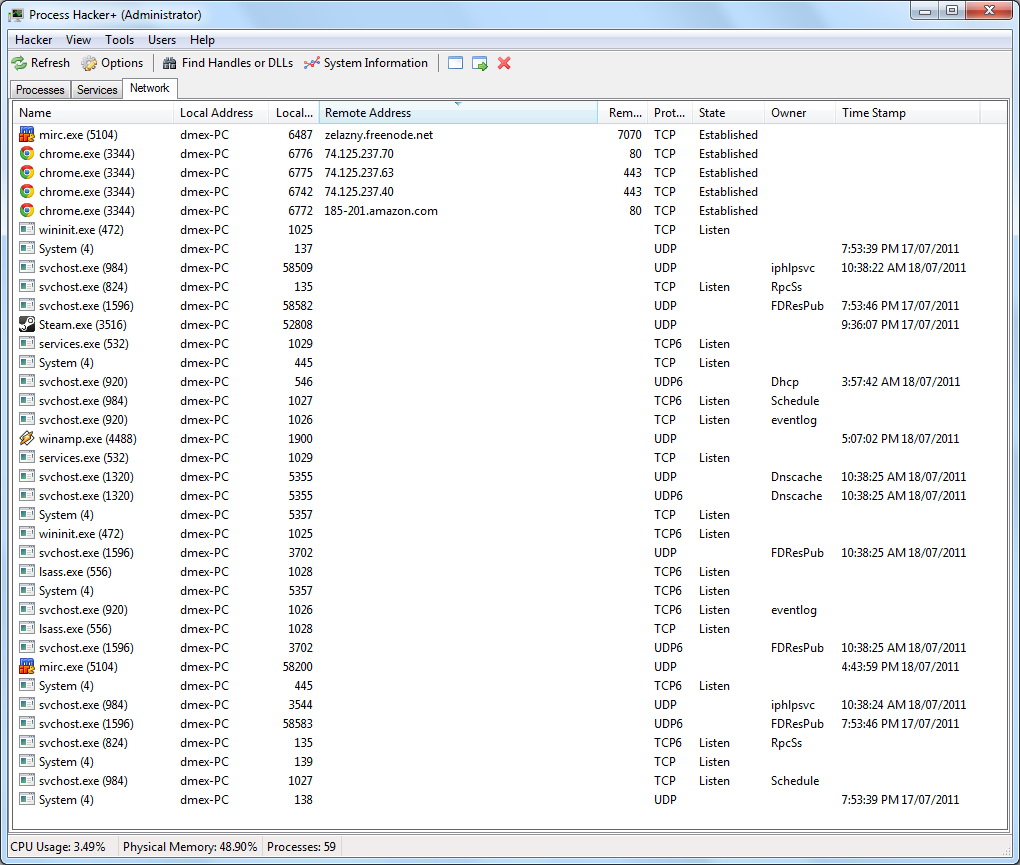1020x865 pixels.
Task: Click the svchost.exe (984) icon on port 58509 row
Action: click(27, 267)
